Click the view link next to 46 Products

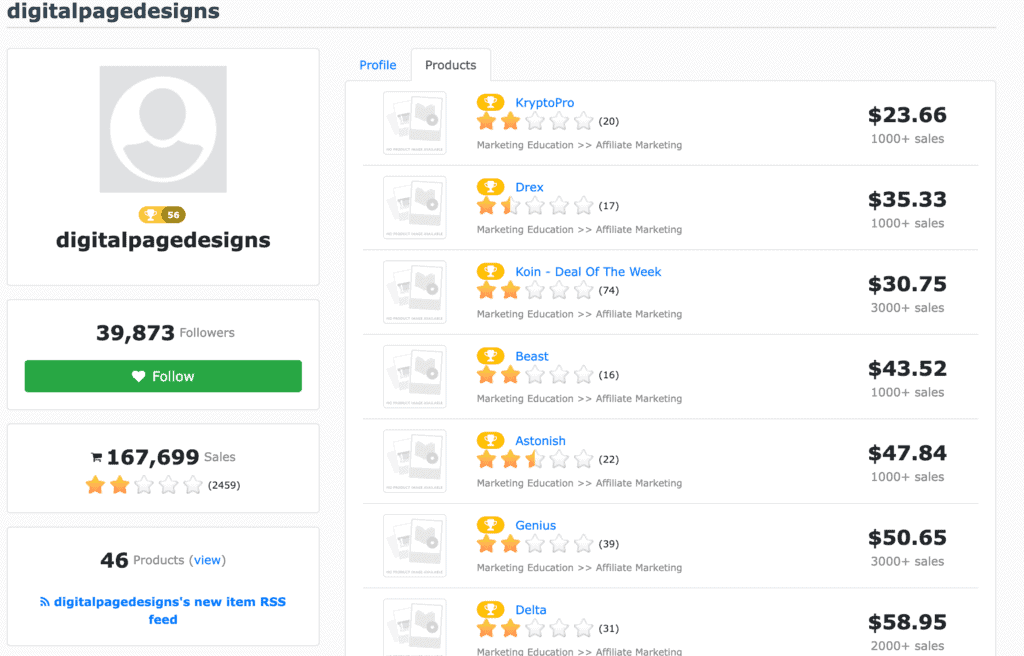tap(207, 560)
